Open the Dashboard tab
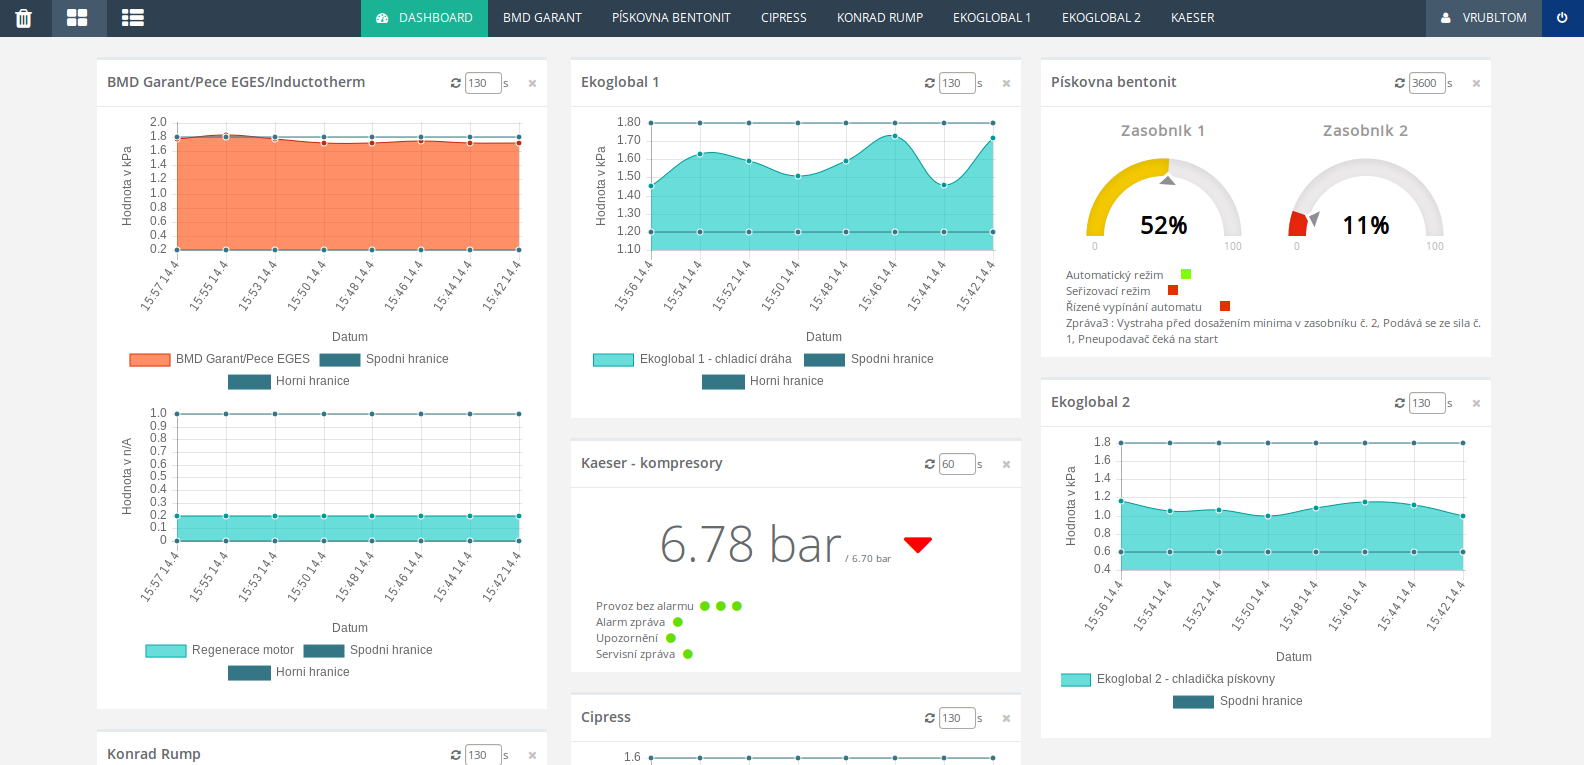The height and width of the screenshot is (765, 1584). [424, 18]
